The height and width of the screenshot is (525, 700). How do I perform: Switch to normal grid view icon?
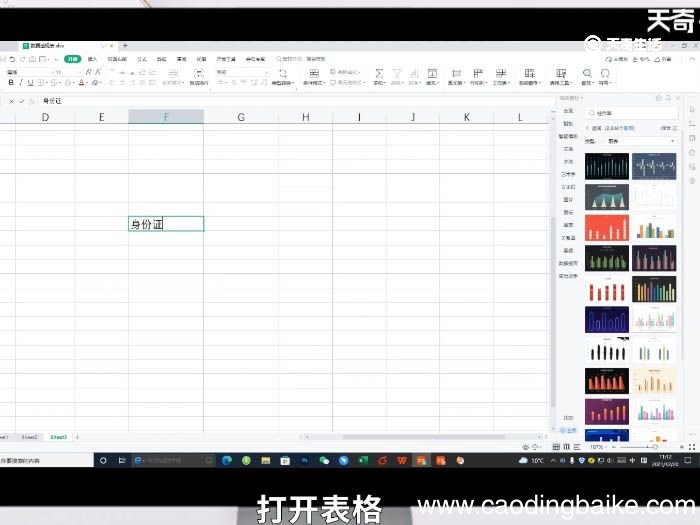pos(556,447)
